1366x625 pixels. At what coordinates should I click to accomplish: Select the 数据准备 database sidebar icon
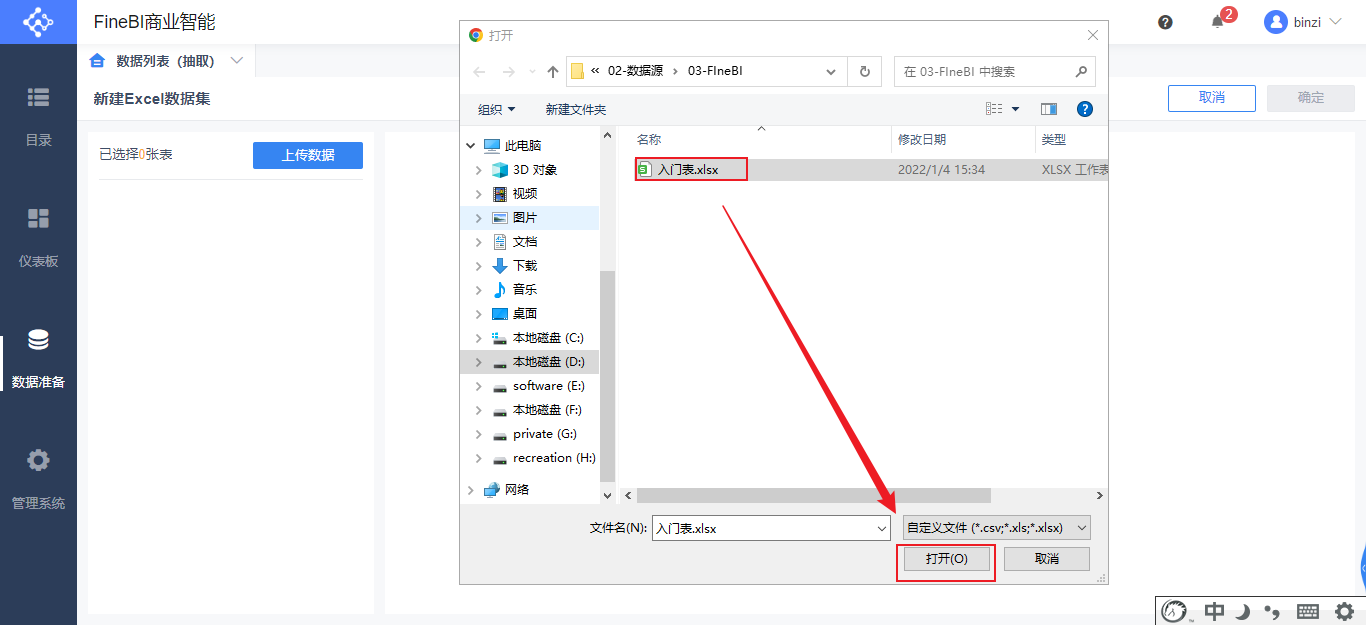click(38, 340)
